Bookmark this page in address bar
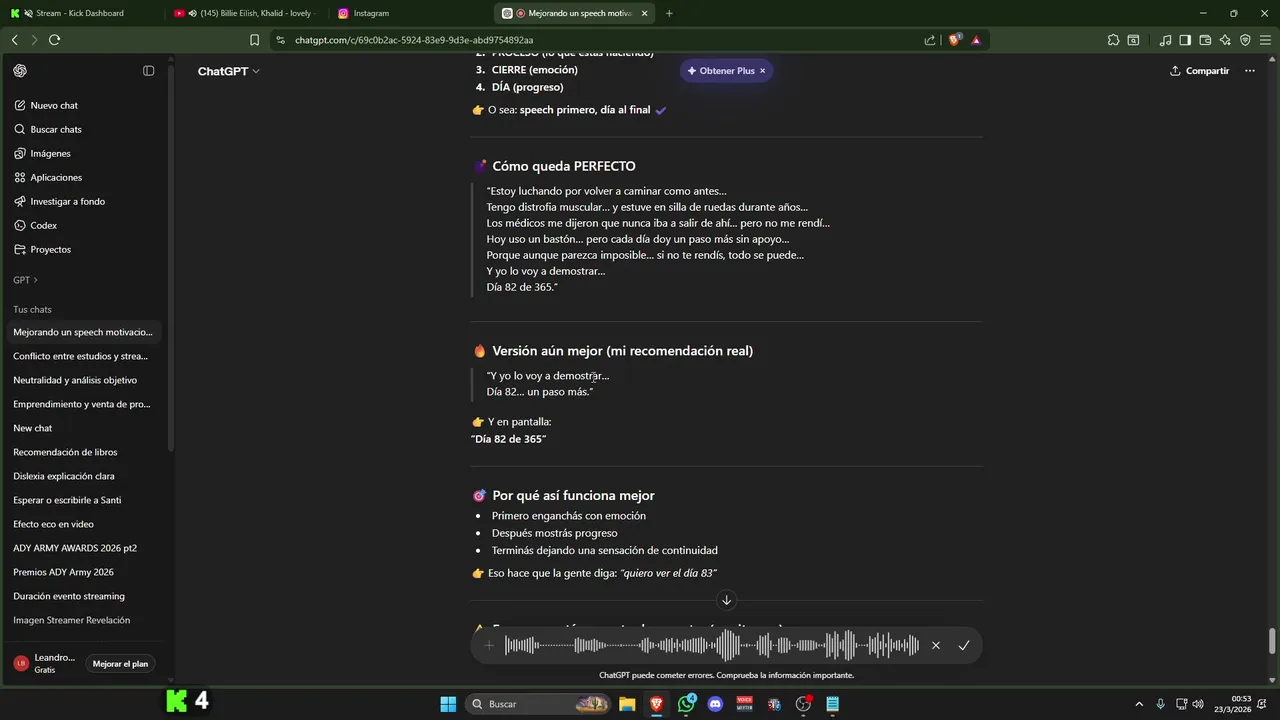Image resolution: width=1280 pixels, height=720 pixels. [x=255, y=40]
